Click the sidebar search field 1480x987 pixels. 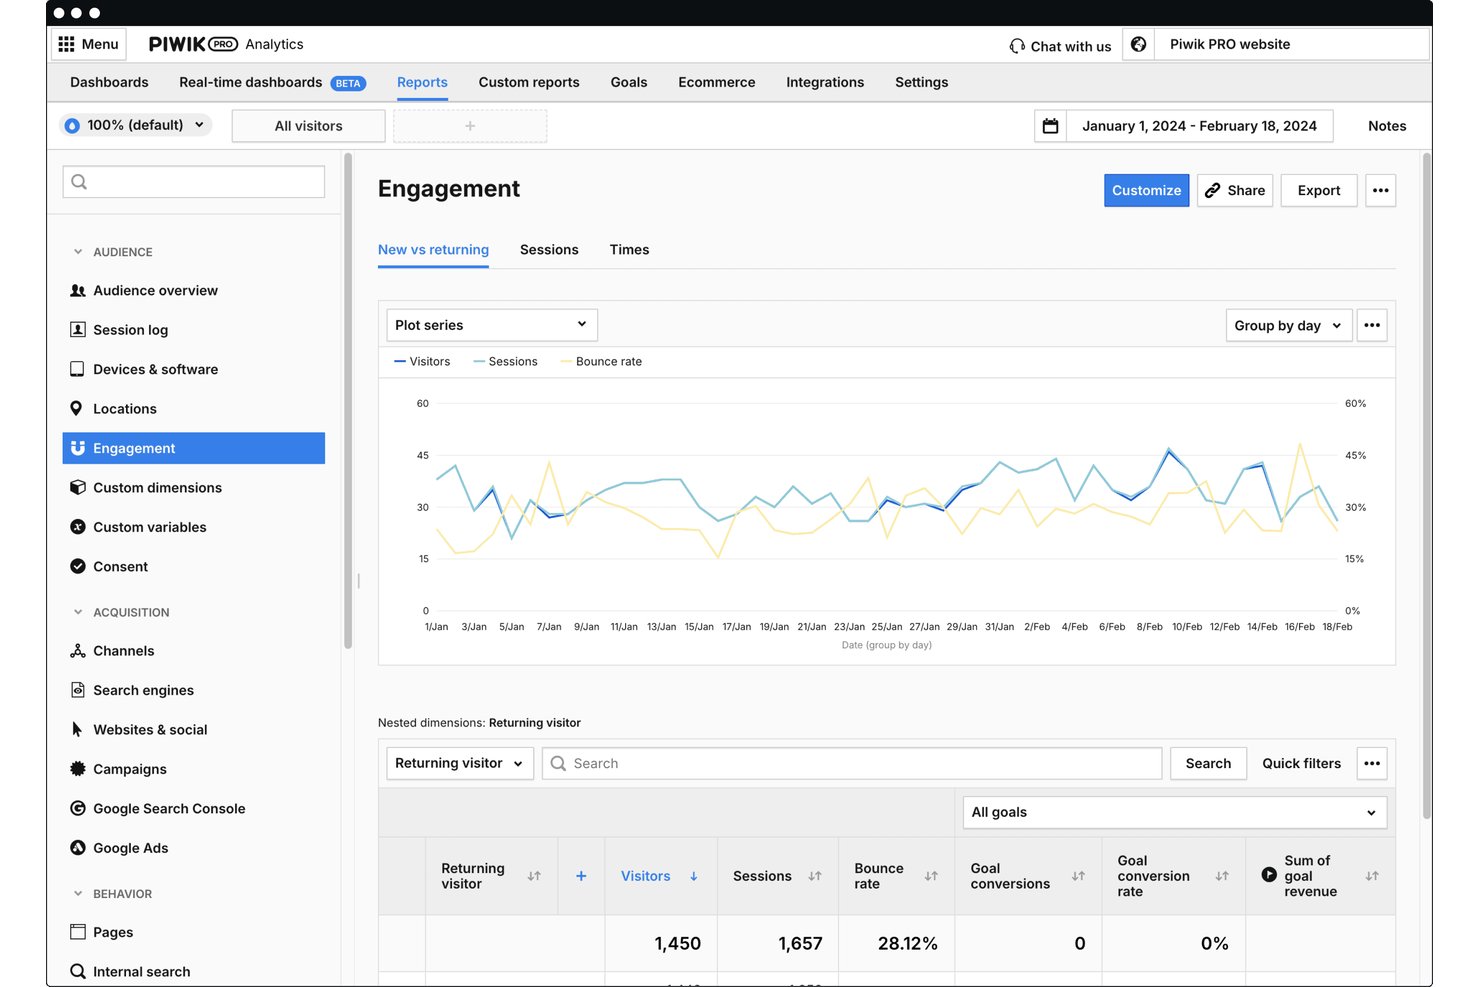click(x=194, y=181)
